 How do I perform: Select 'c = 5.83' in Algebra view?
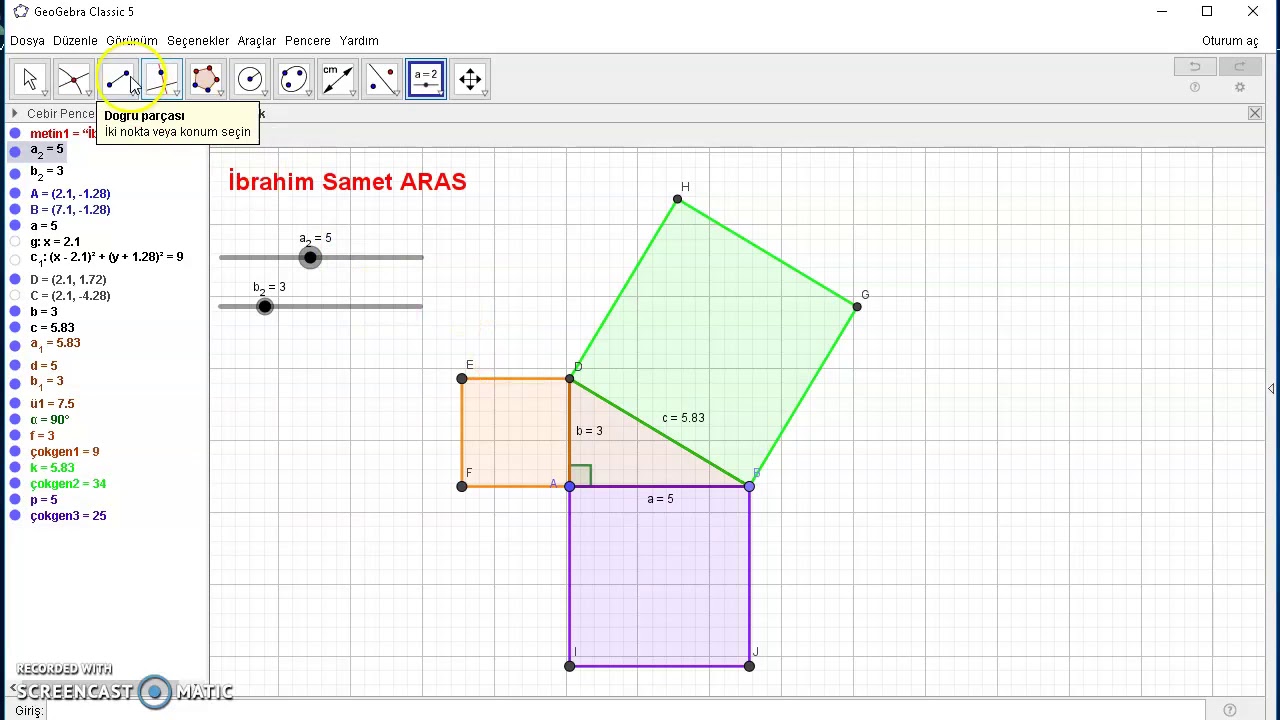click(x=52, y=328)
